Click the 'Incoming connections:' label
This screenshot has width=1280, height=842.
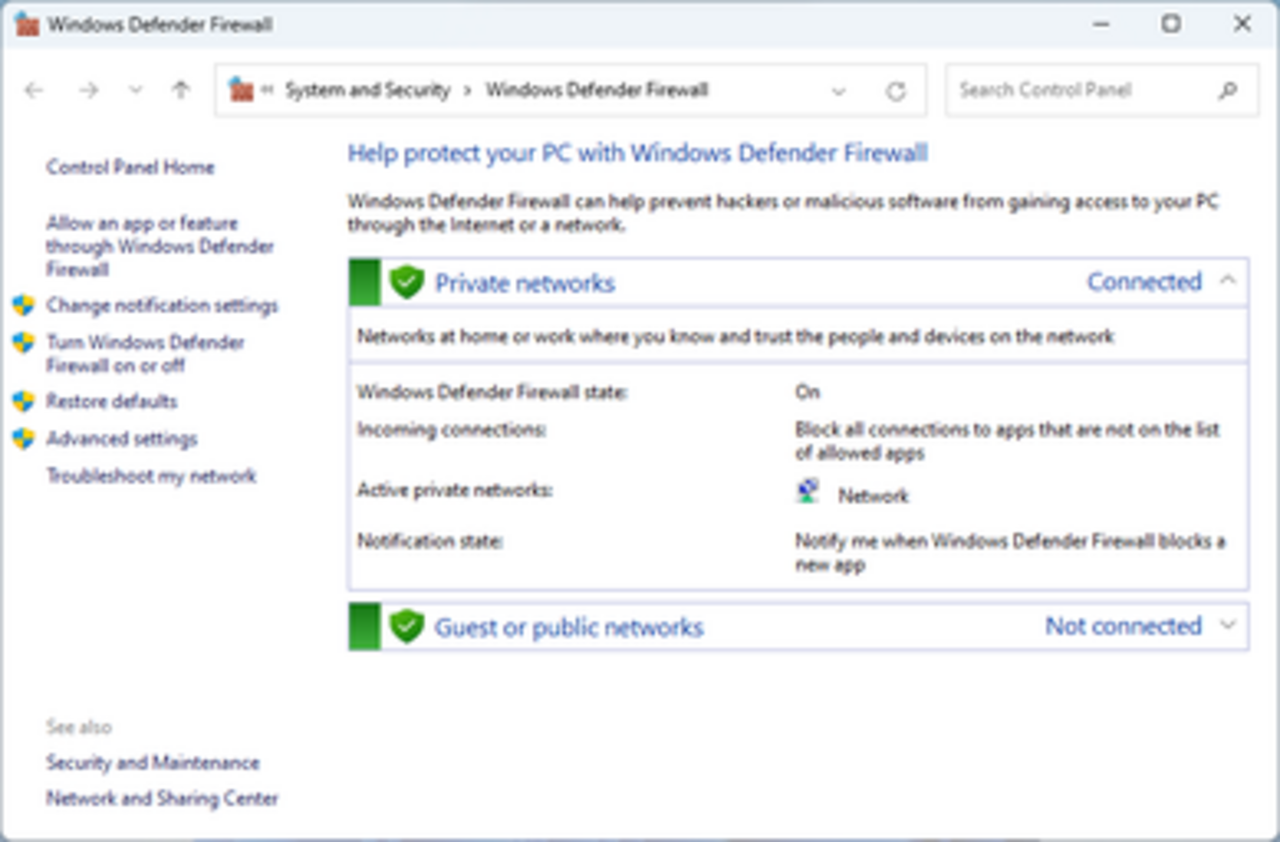(452, 430)
